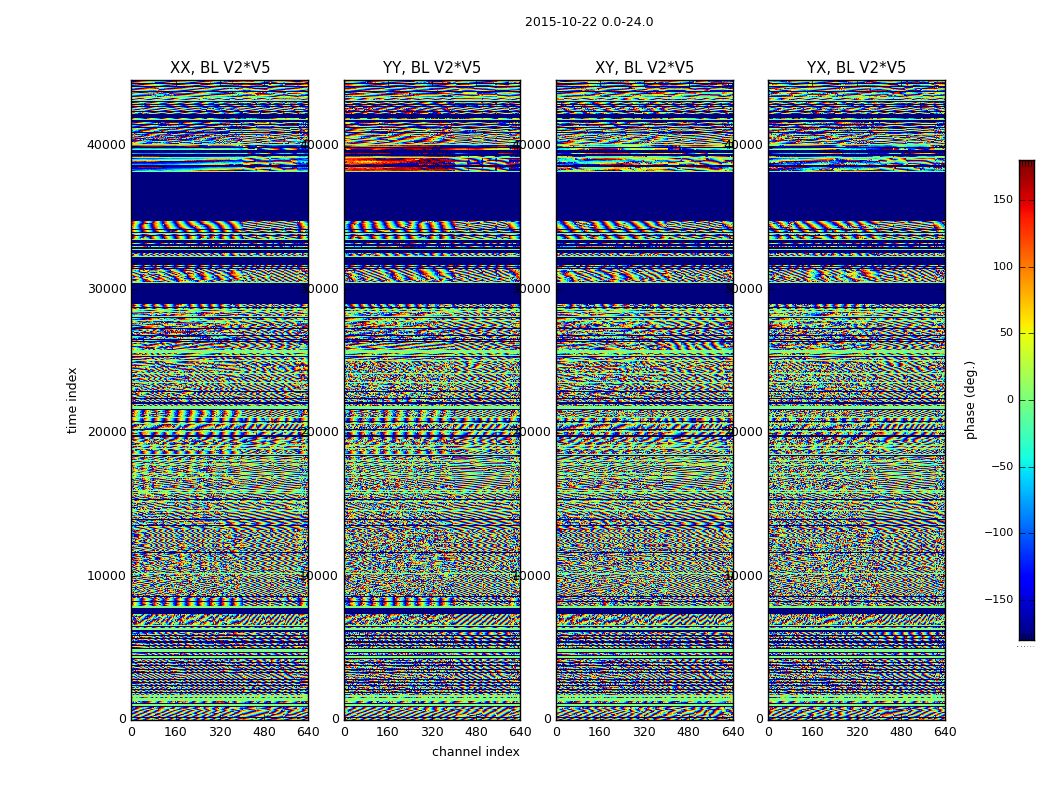Click the XX panel x-tick "640"
This screenshot has height=800, width=1050.
(x=308, y=732)
